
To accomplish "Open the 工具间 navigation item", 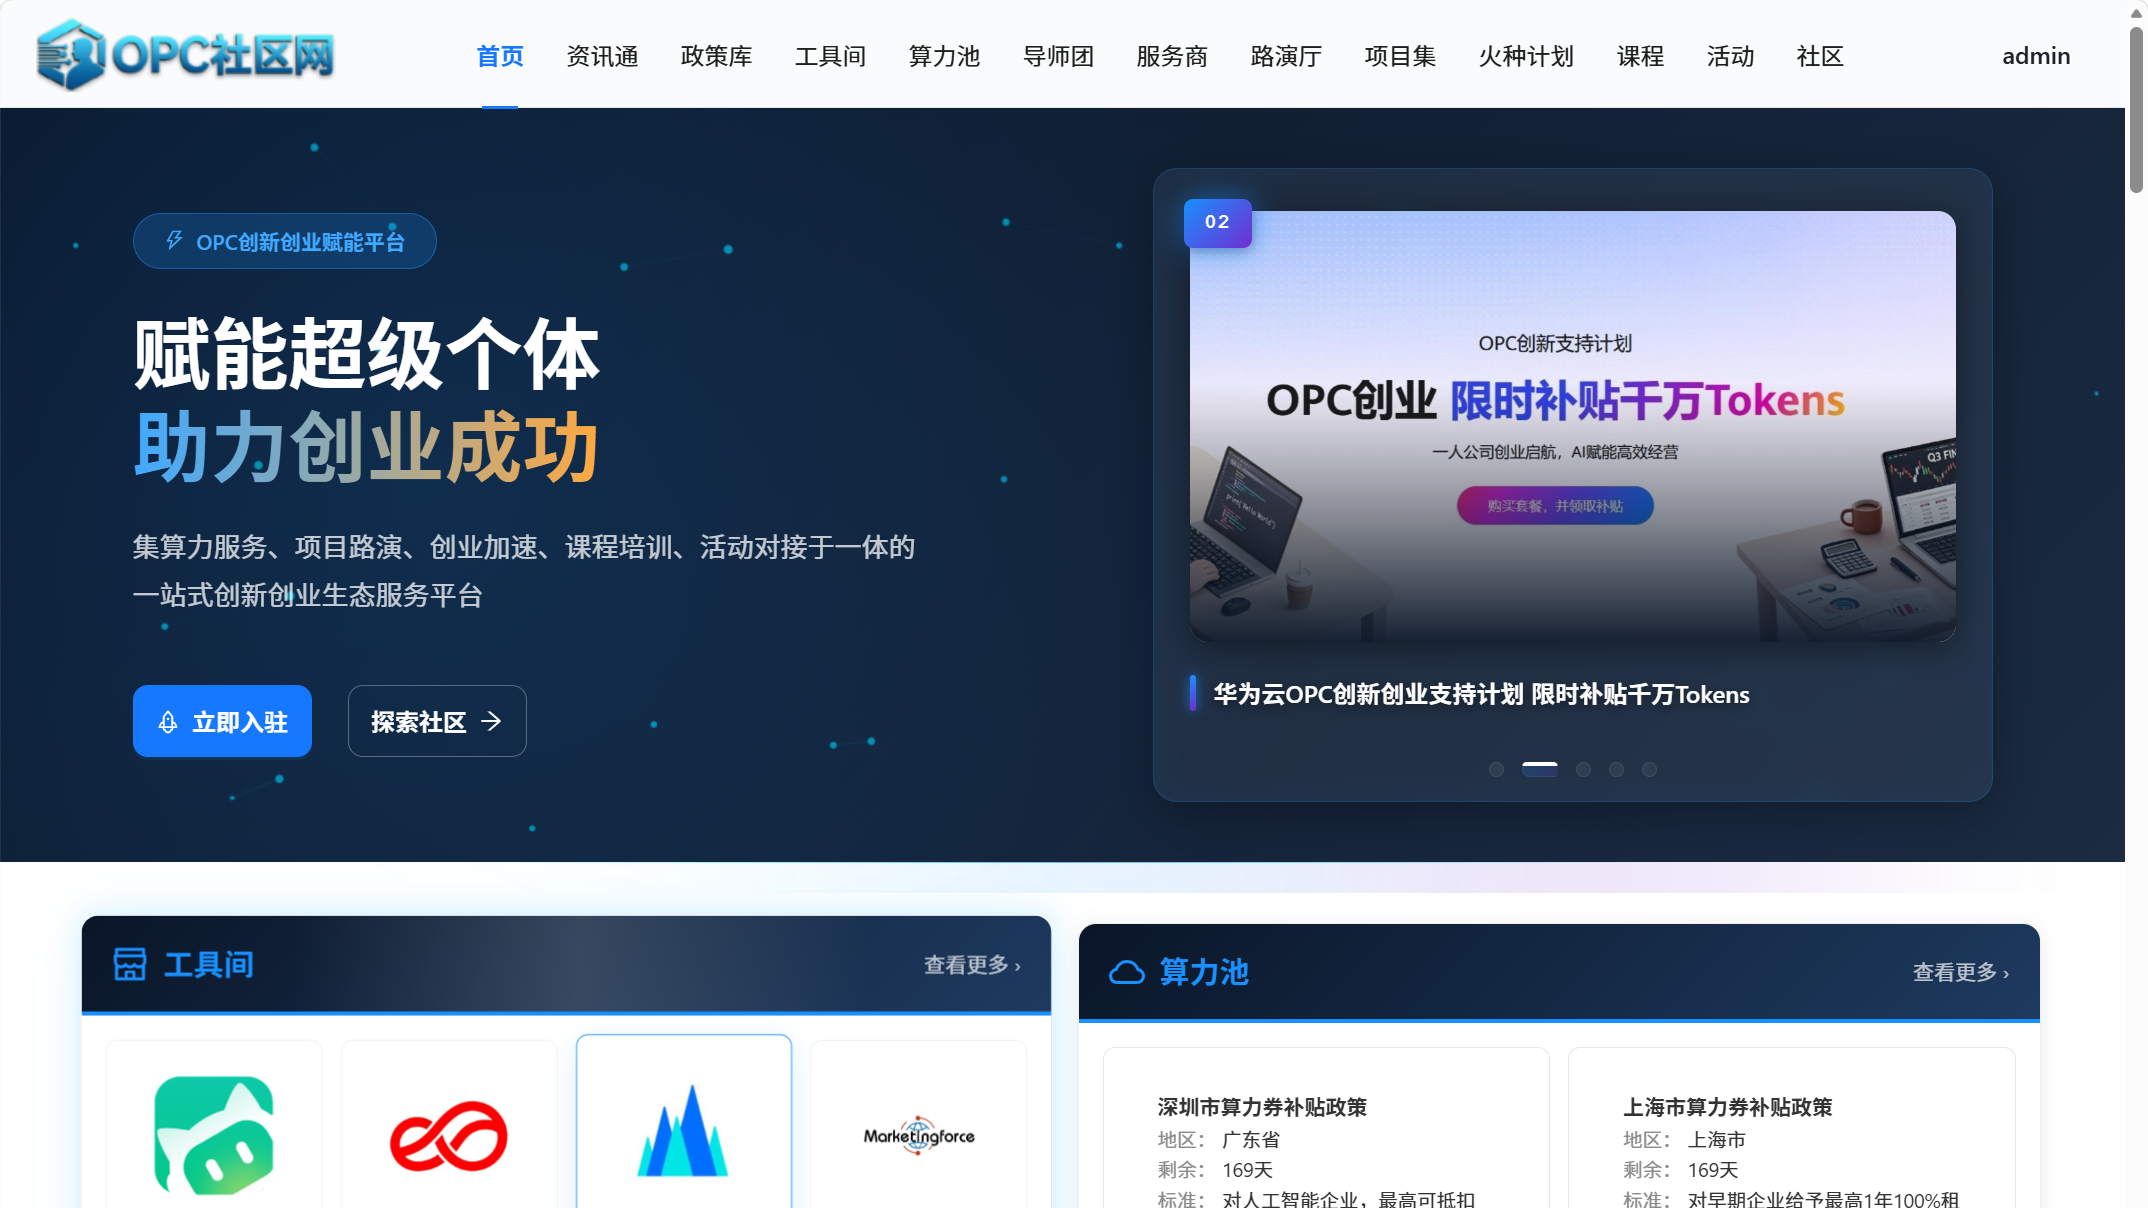I will coord(830,56).
